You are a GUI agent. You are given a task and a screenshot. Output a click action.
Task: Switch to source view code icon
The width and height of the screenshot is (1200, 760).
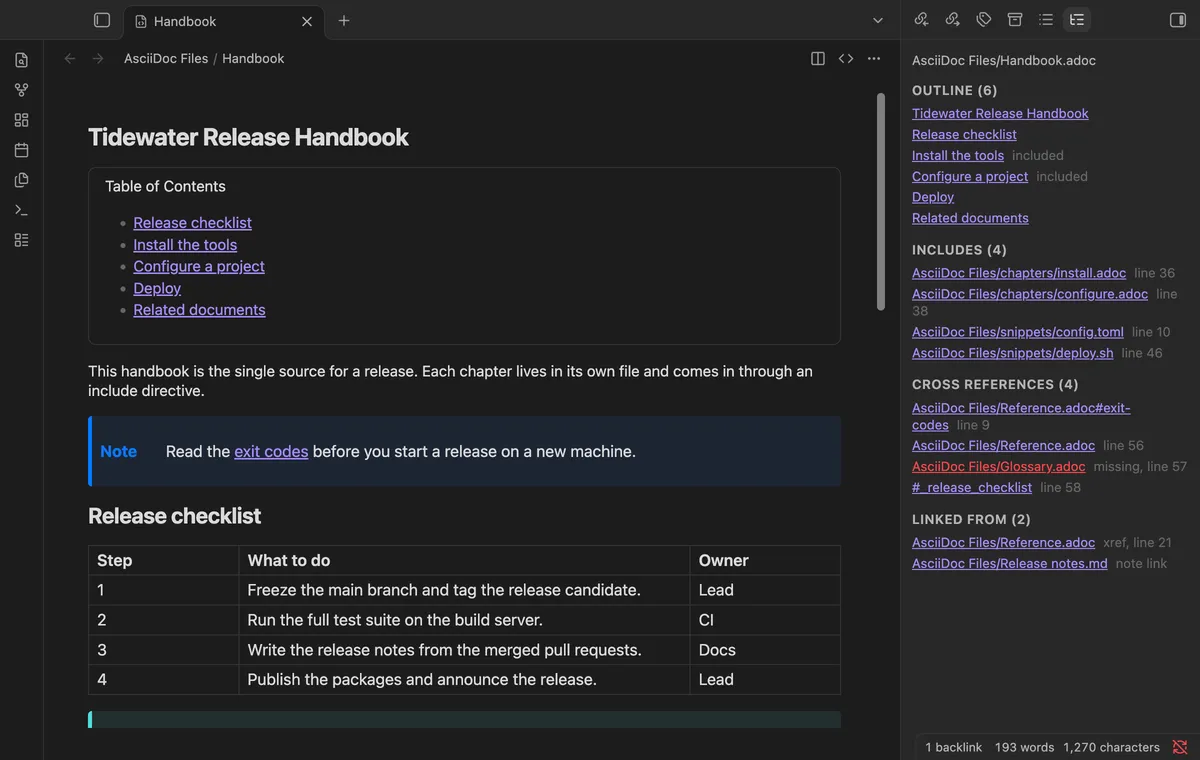846,59
